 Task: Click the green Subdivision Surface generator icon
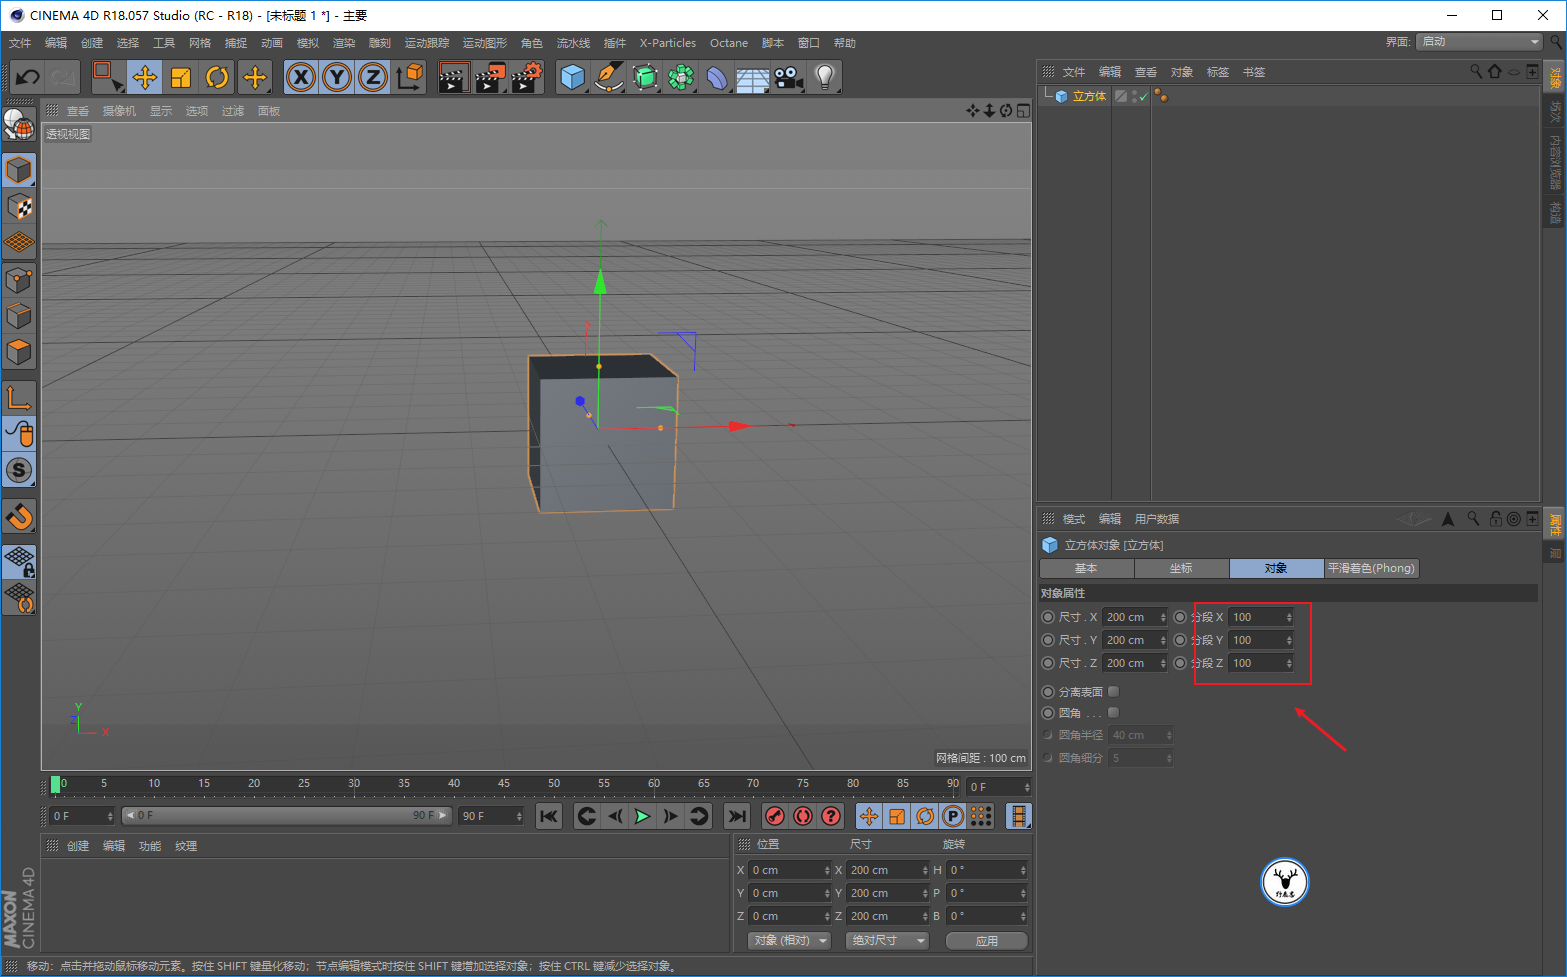pyautogui.click(x=645, y=77)
